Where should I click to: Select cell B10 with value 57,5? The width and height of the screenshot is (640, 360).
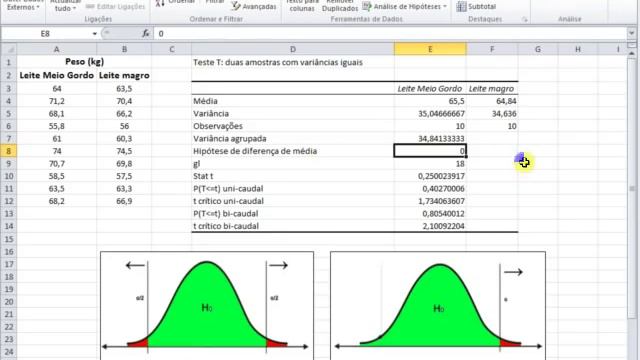pos(124,176)
